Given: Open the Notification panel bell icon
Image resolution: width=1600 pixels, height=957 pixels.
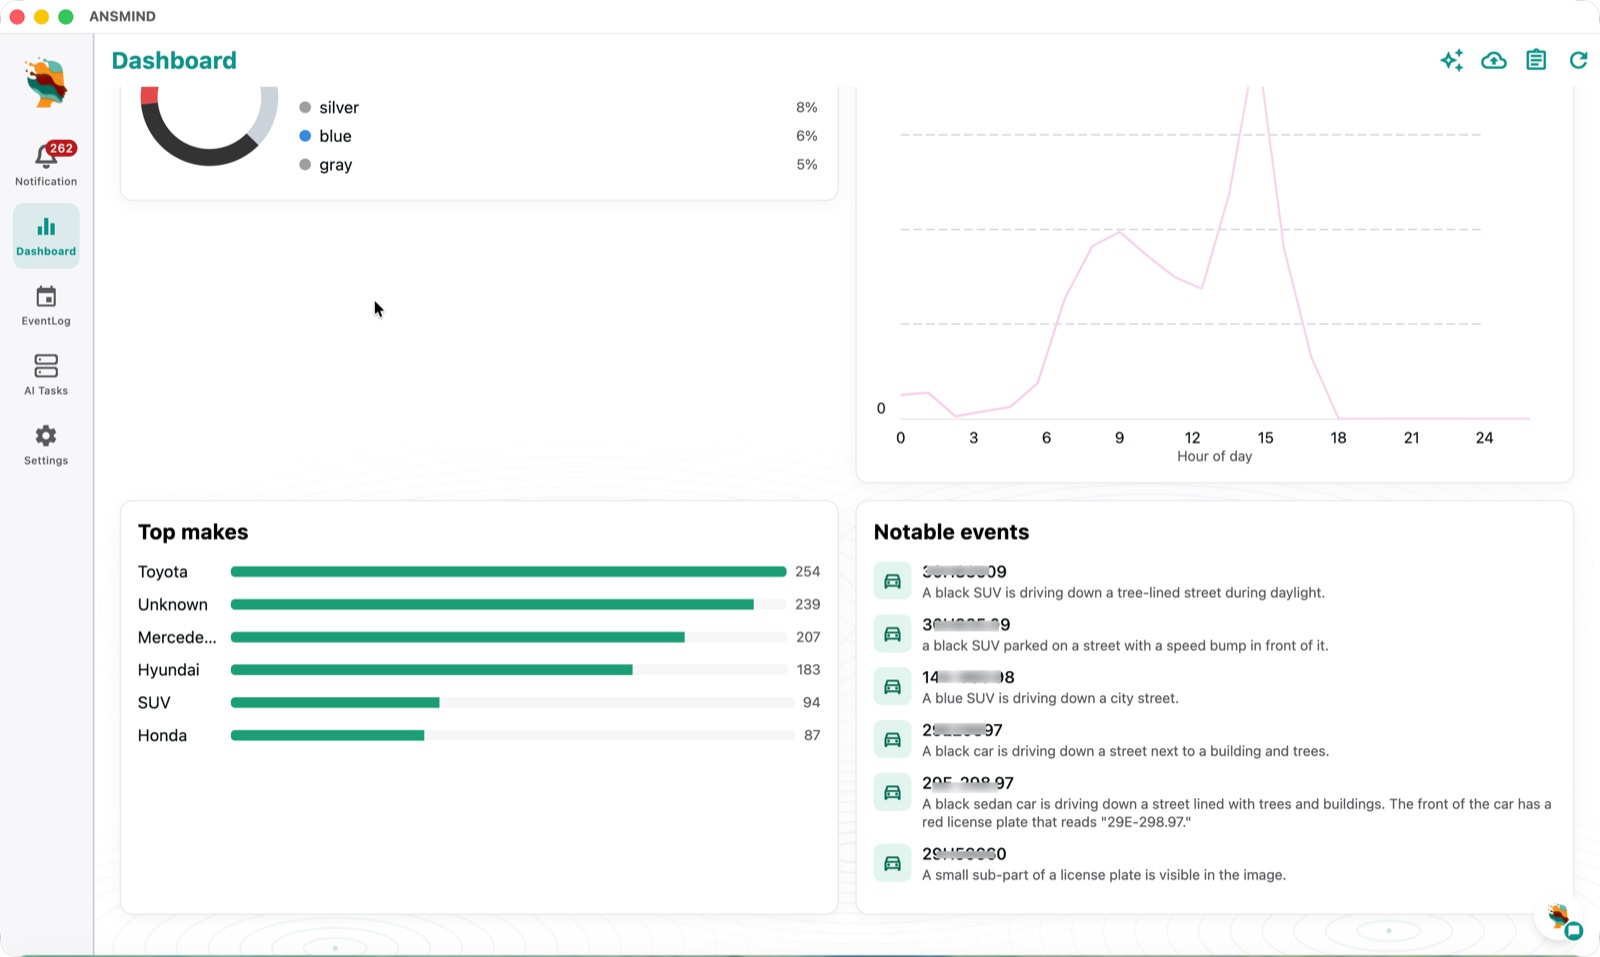Looking at the screenshot, I should click(x=46, y=156).
